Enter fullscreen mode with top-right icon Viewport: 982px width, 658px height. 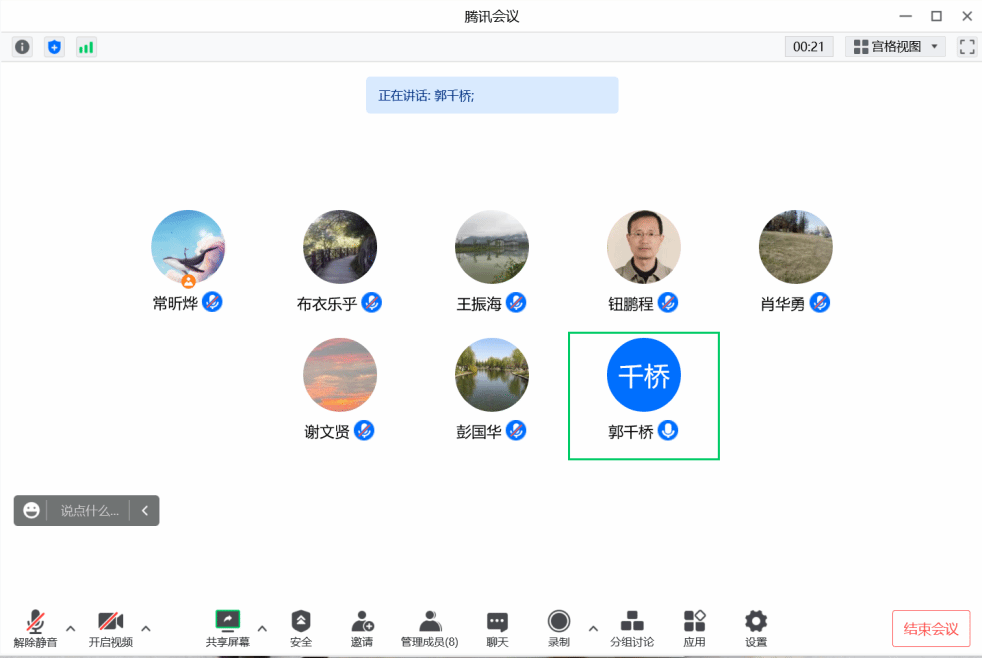point(966,47)
